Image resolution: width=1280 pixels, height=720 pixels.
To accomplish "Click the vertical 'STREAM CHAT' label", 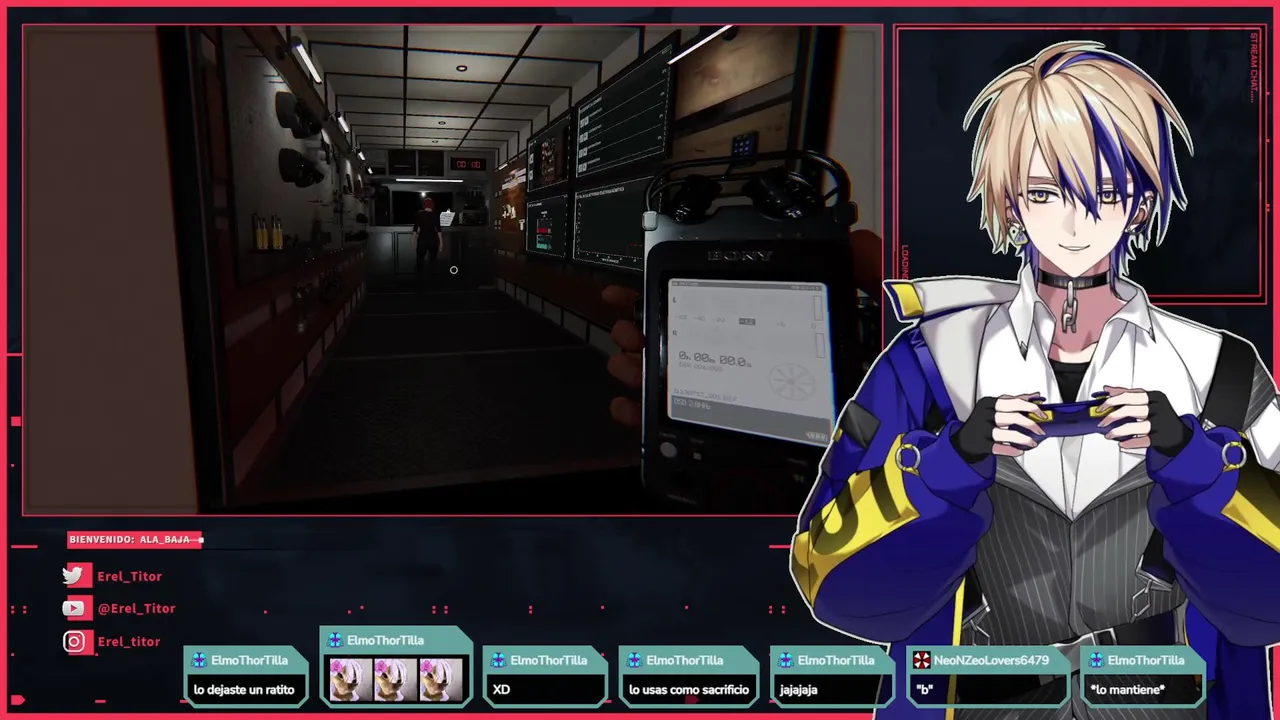I will pos(1254,67).
